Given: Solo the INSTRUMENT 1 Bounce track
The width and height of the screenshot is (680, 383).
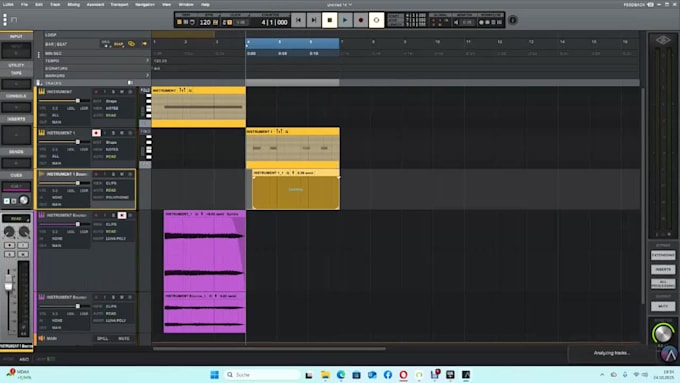Looking at the screenshot, I should point(114,174).
